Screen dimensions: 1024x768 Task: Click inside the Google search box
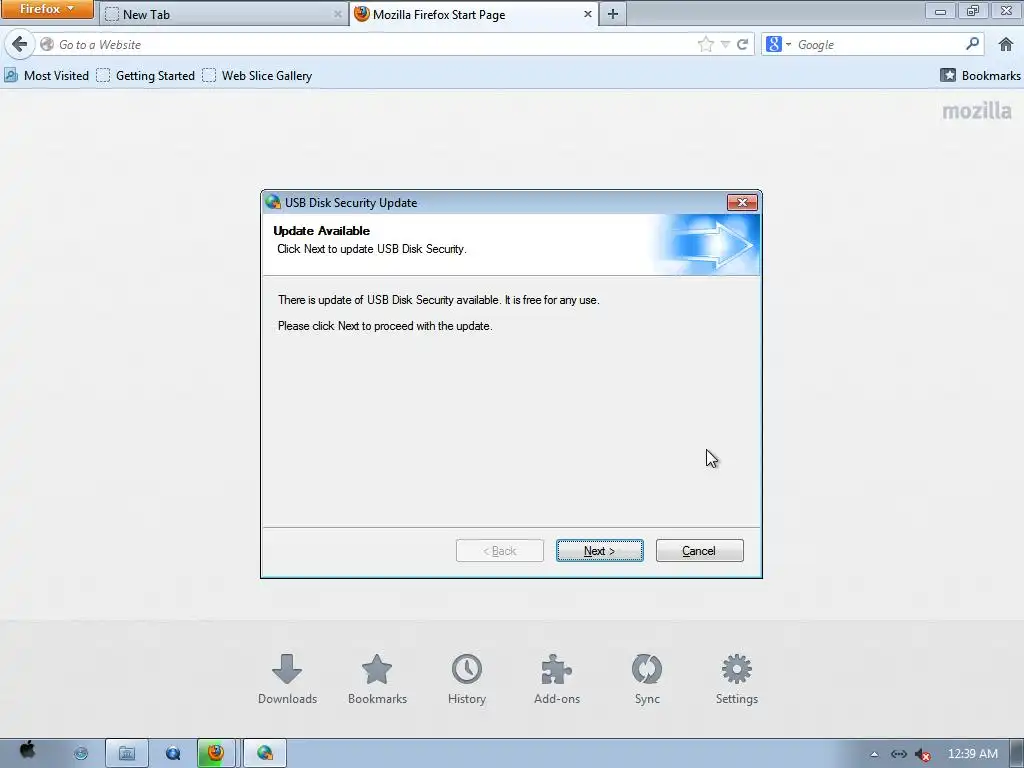point(877,44)
